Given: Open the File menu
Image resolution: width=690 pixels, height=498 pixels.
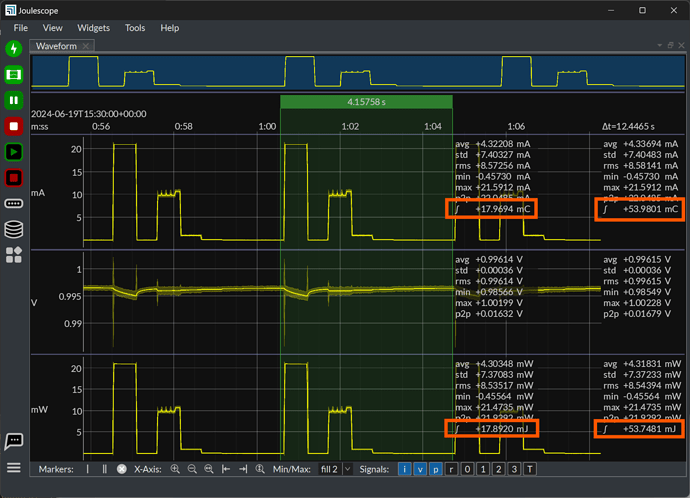Looking at the screenshot, I should click(21, 28).
